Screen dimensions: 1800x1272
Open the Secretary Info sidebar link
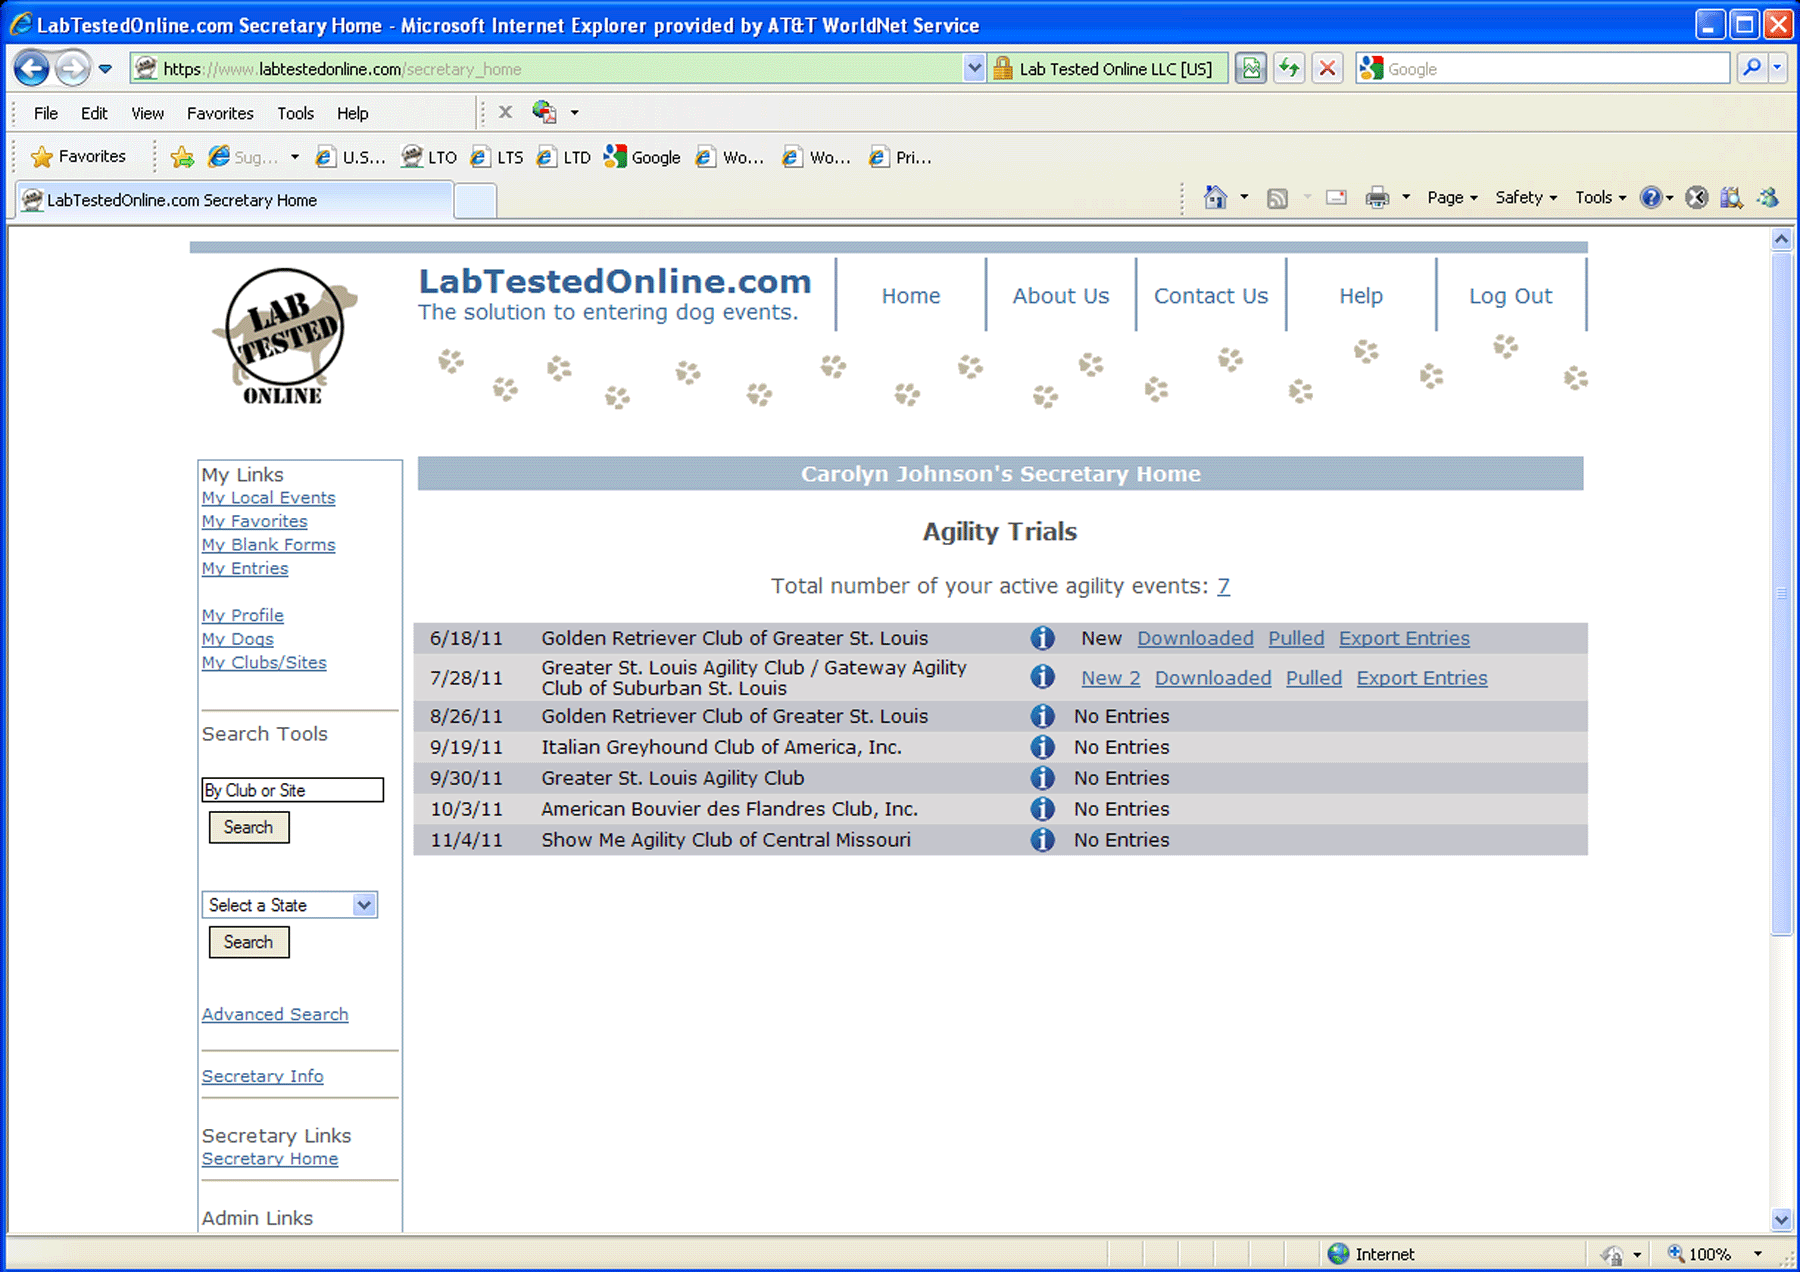click(262, 1076)
